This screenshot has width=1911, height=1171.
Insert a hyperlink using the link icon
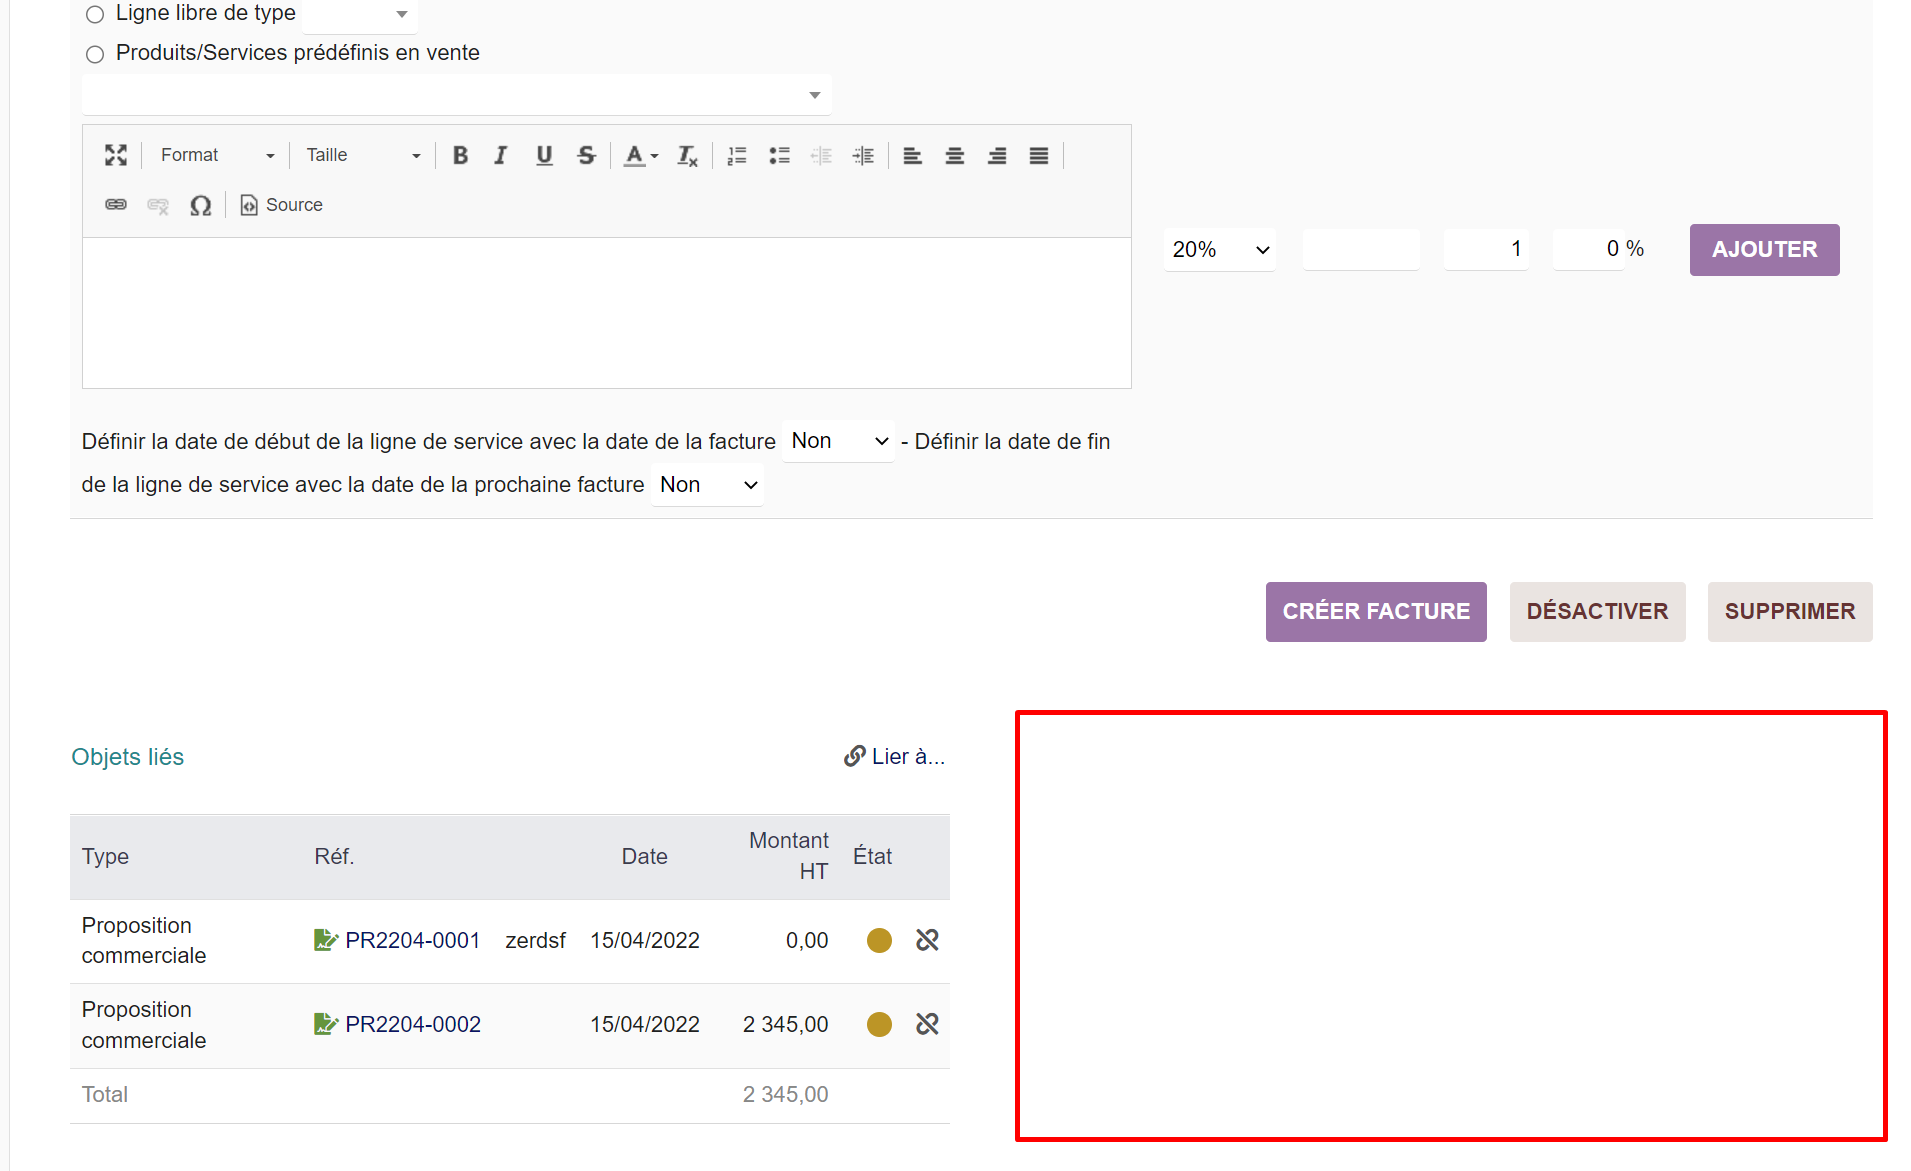point(116,205)
